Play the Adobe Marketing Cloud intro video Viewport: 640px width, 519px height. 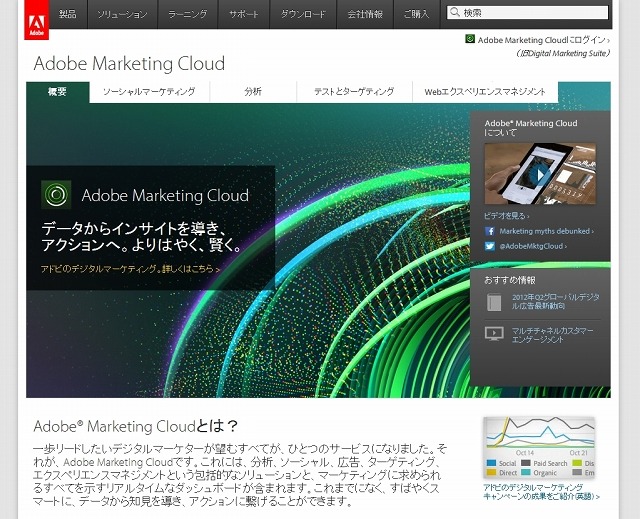click(x=540, y=175)
